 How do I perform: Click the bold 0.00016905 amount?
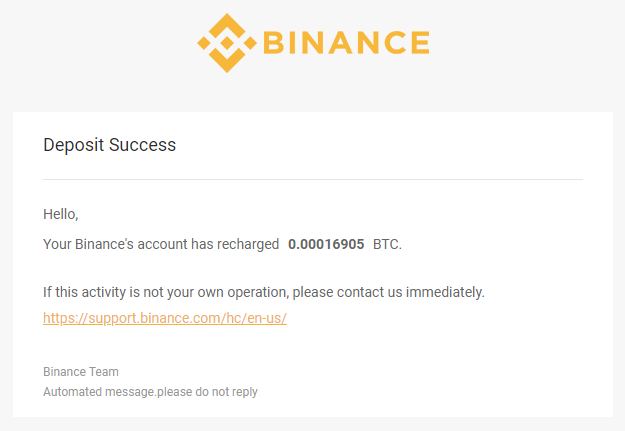click(326, 244)
